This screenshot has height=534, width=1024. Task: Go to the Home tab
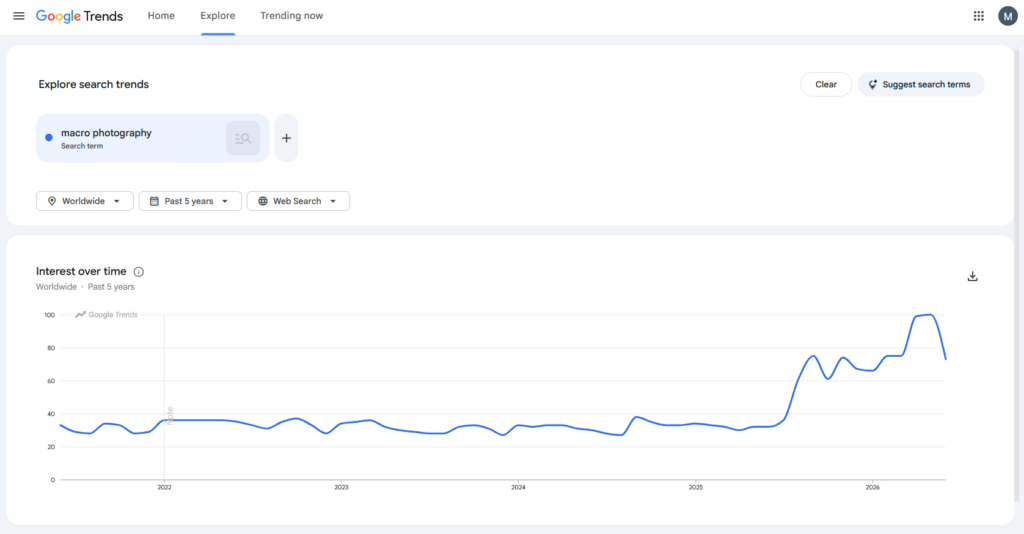point(161,16)
